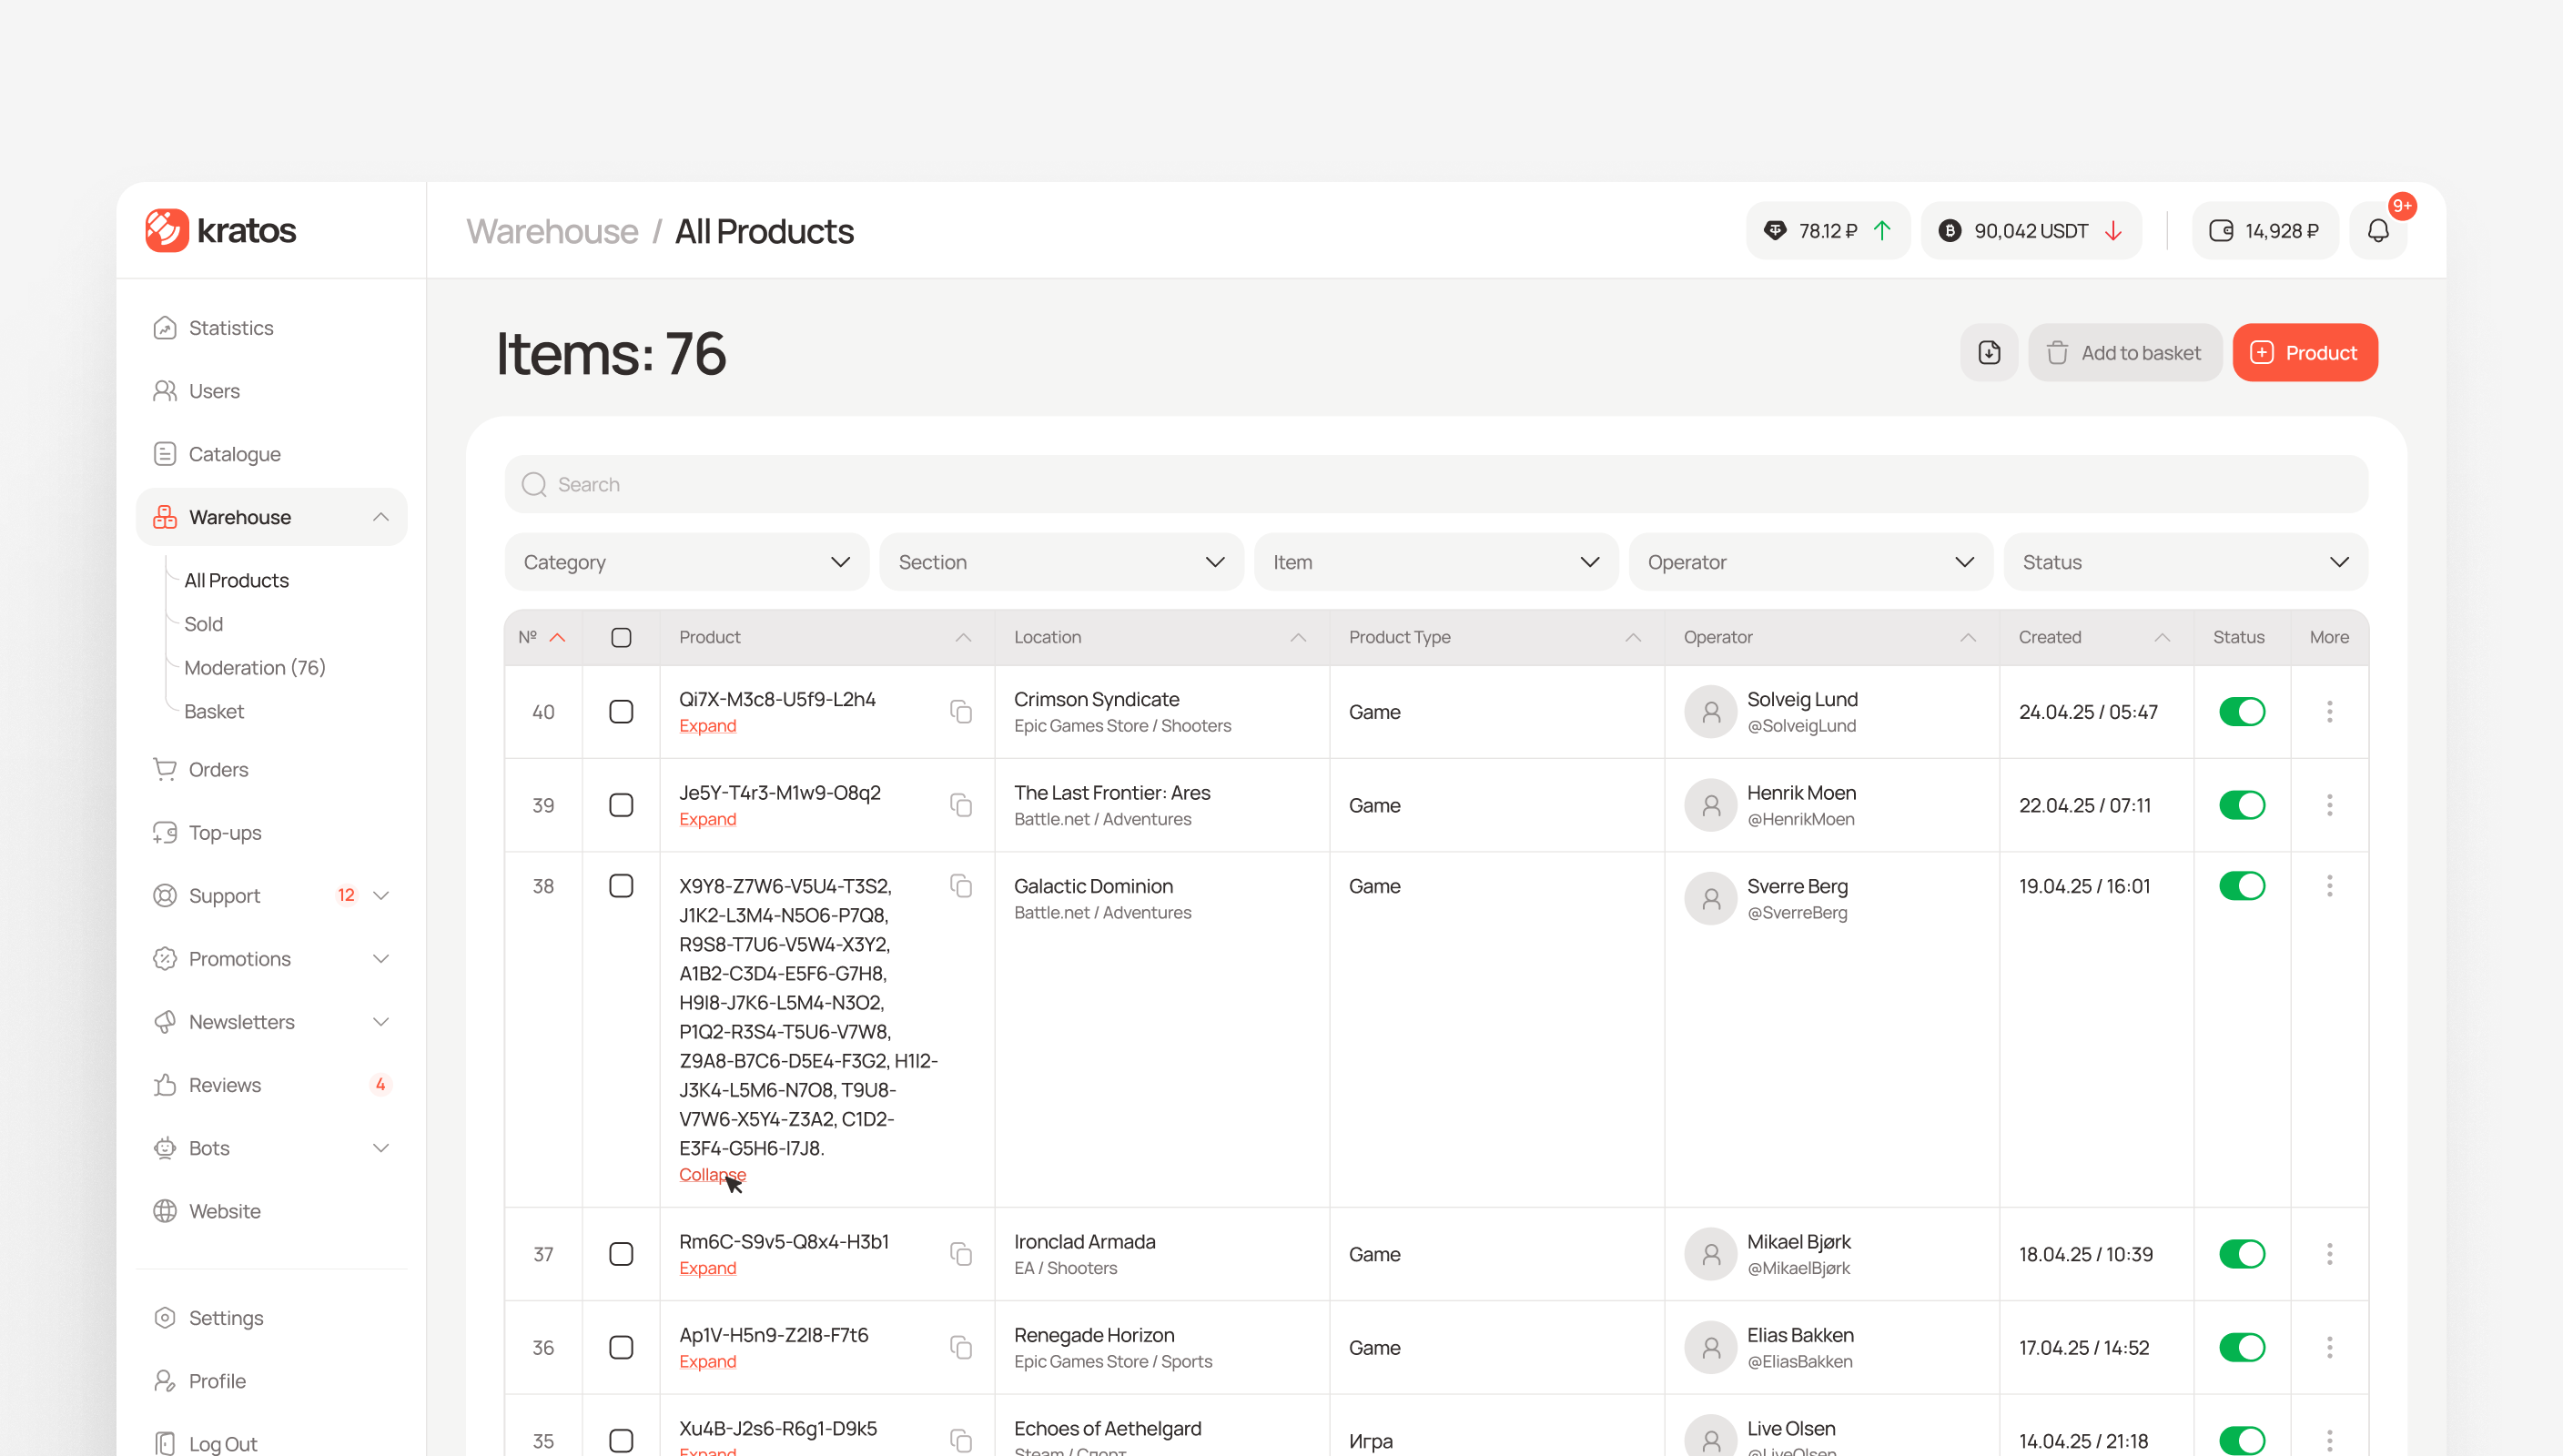Copy the Galactic Dominion keys list
Viewport: 2563px width, 1456px height.
click(961, 886)
